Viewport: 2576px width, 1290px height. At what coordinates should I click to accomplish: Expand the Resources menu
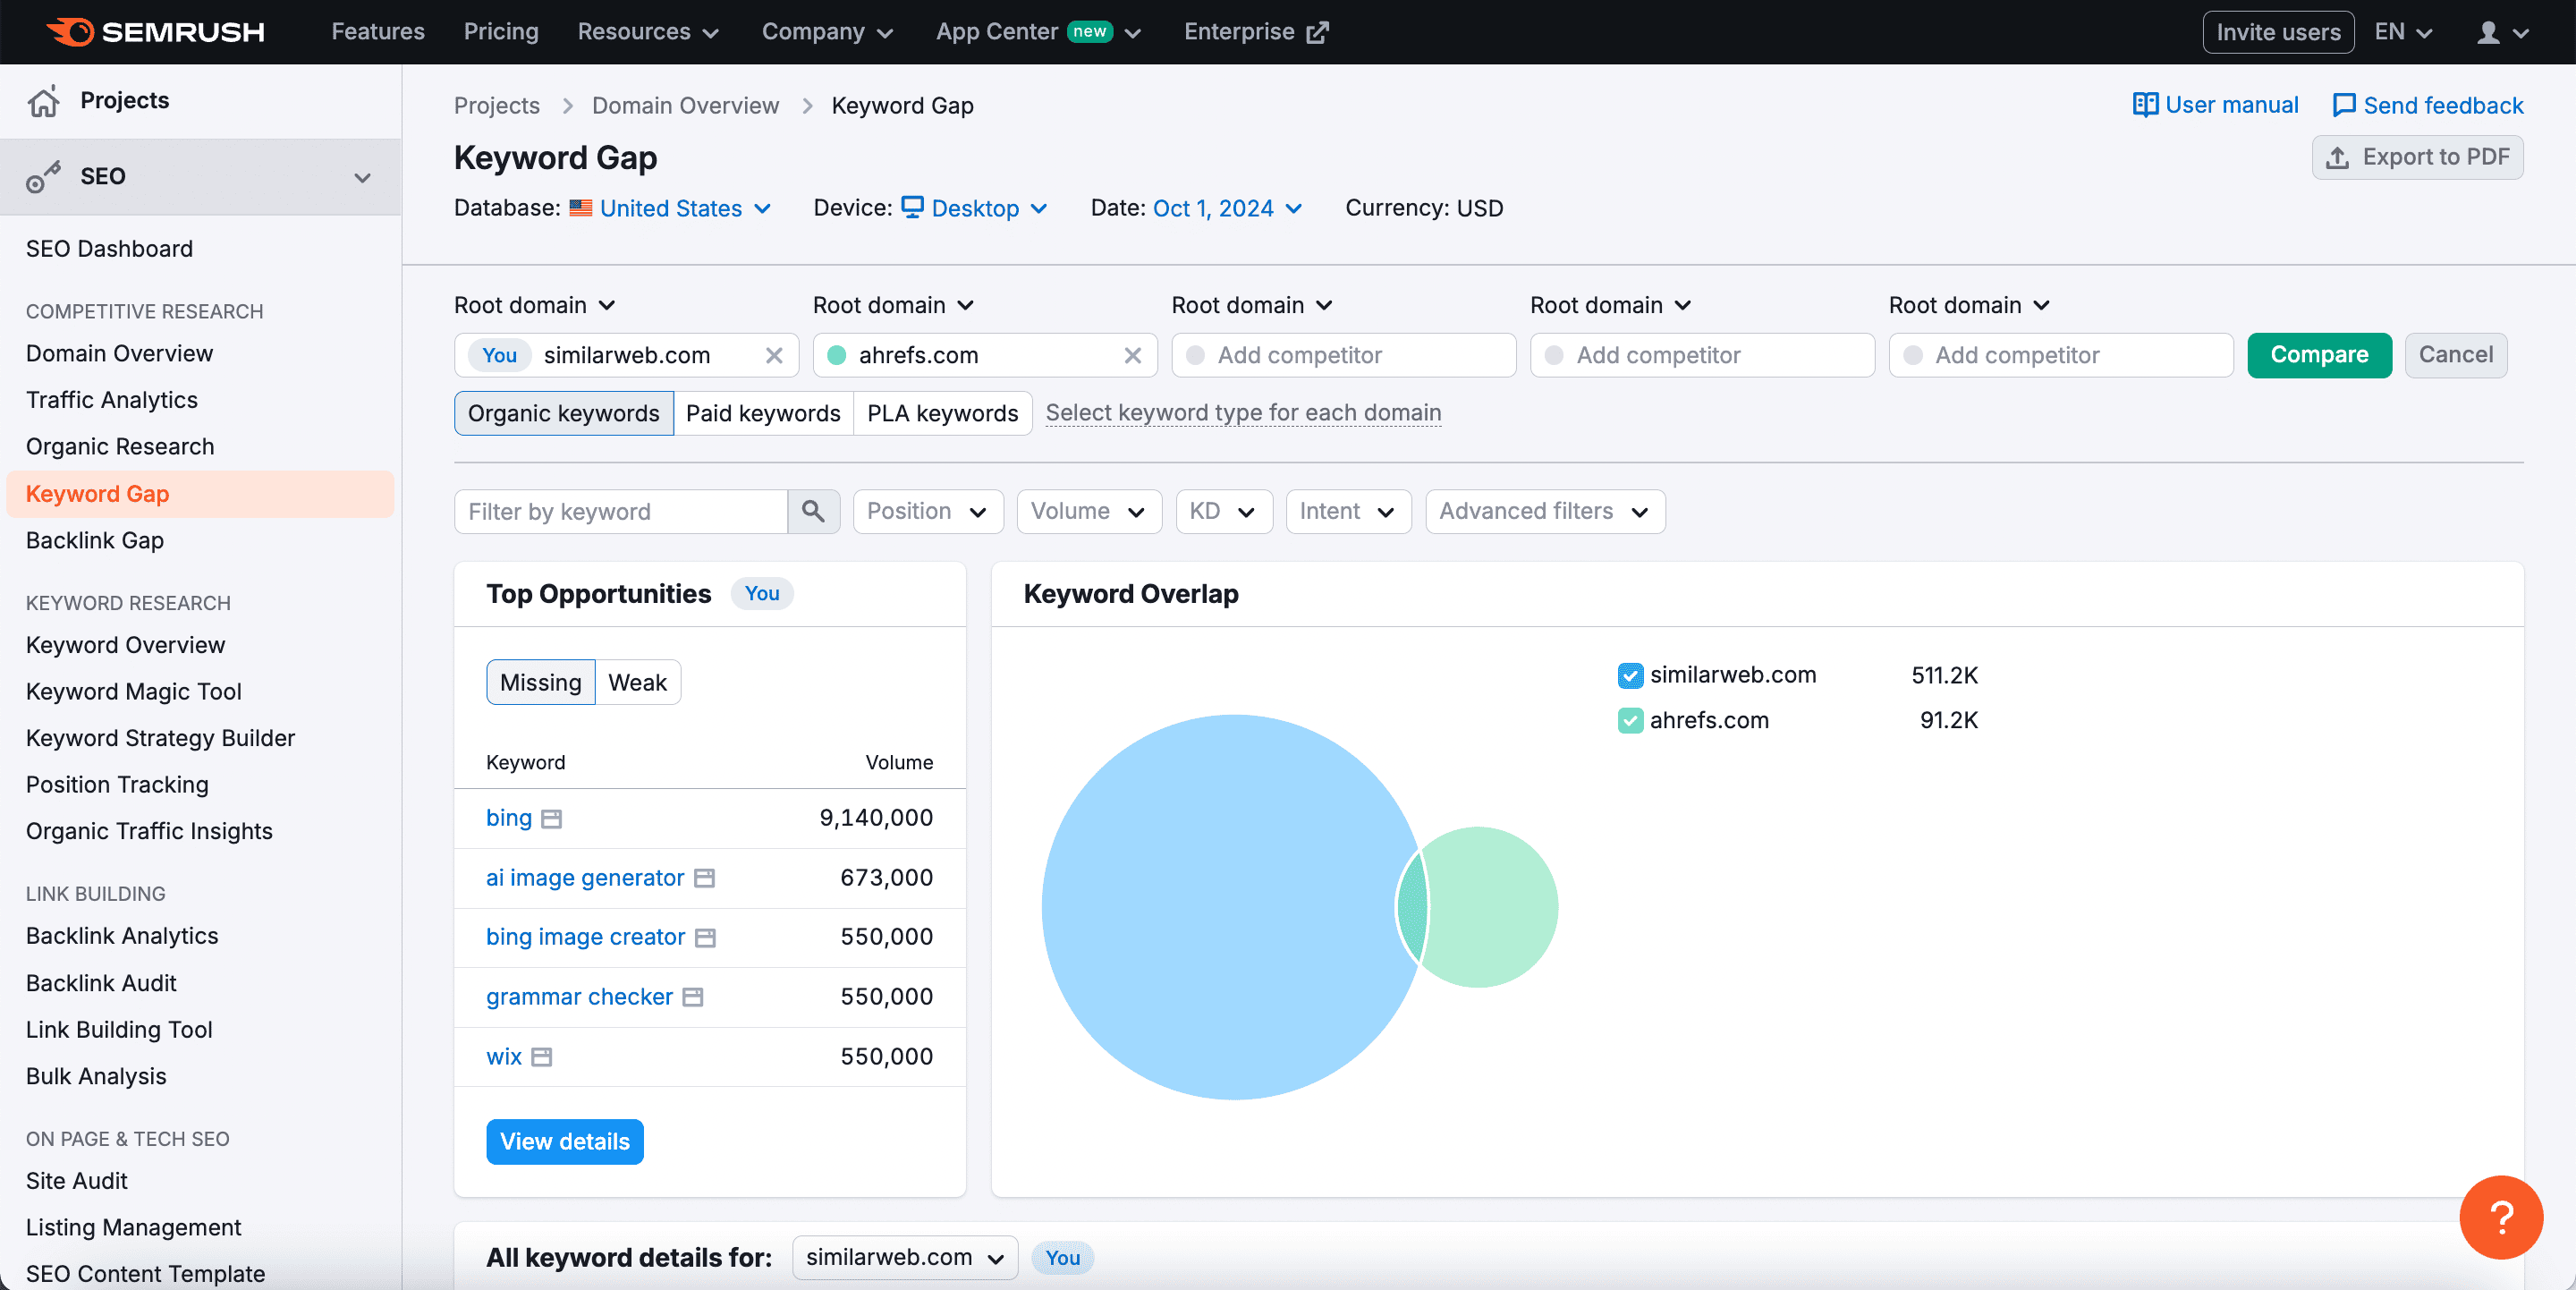coord(648,32)
